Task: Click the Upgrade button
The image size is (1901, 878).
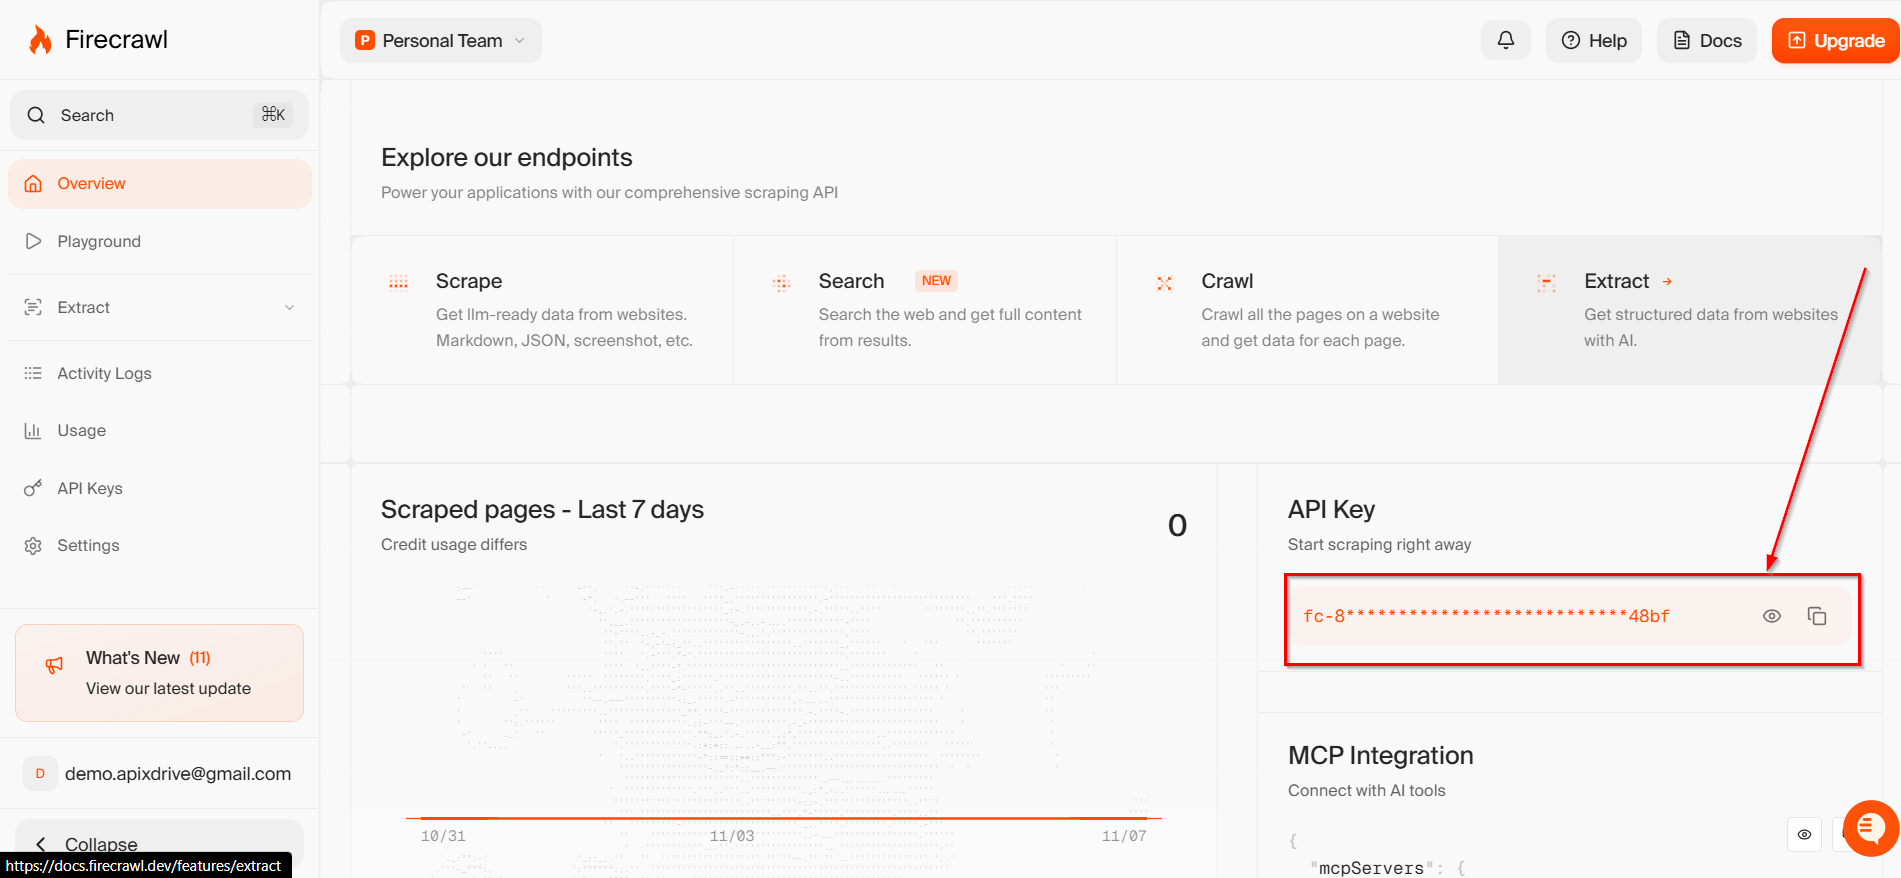Action: coord(1836,40)
